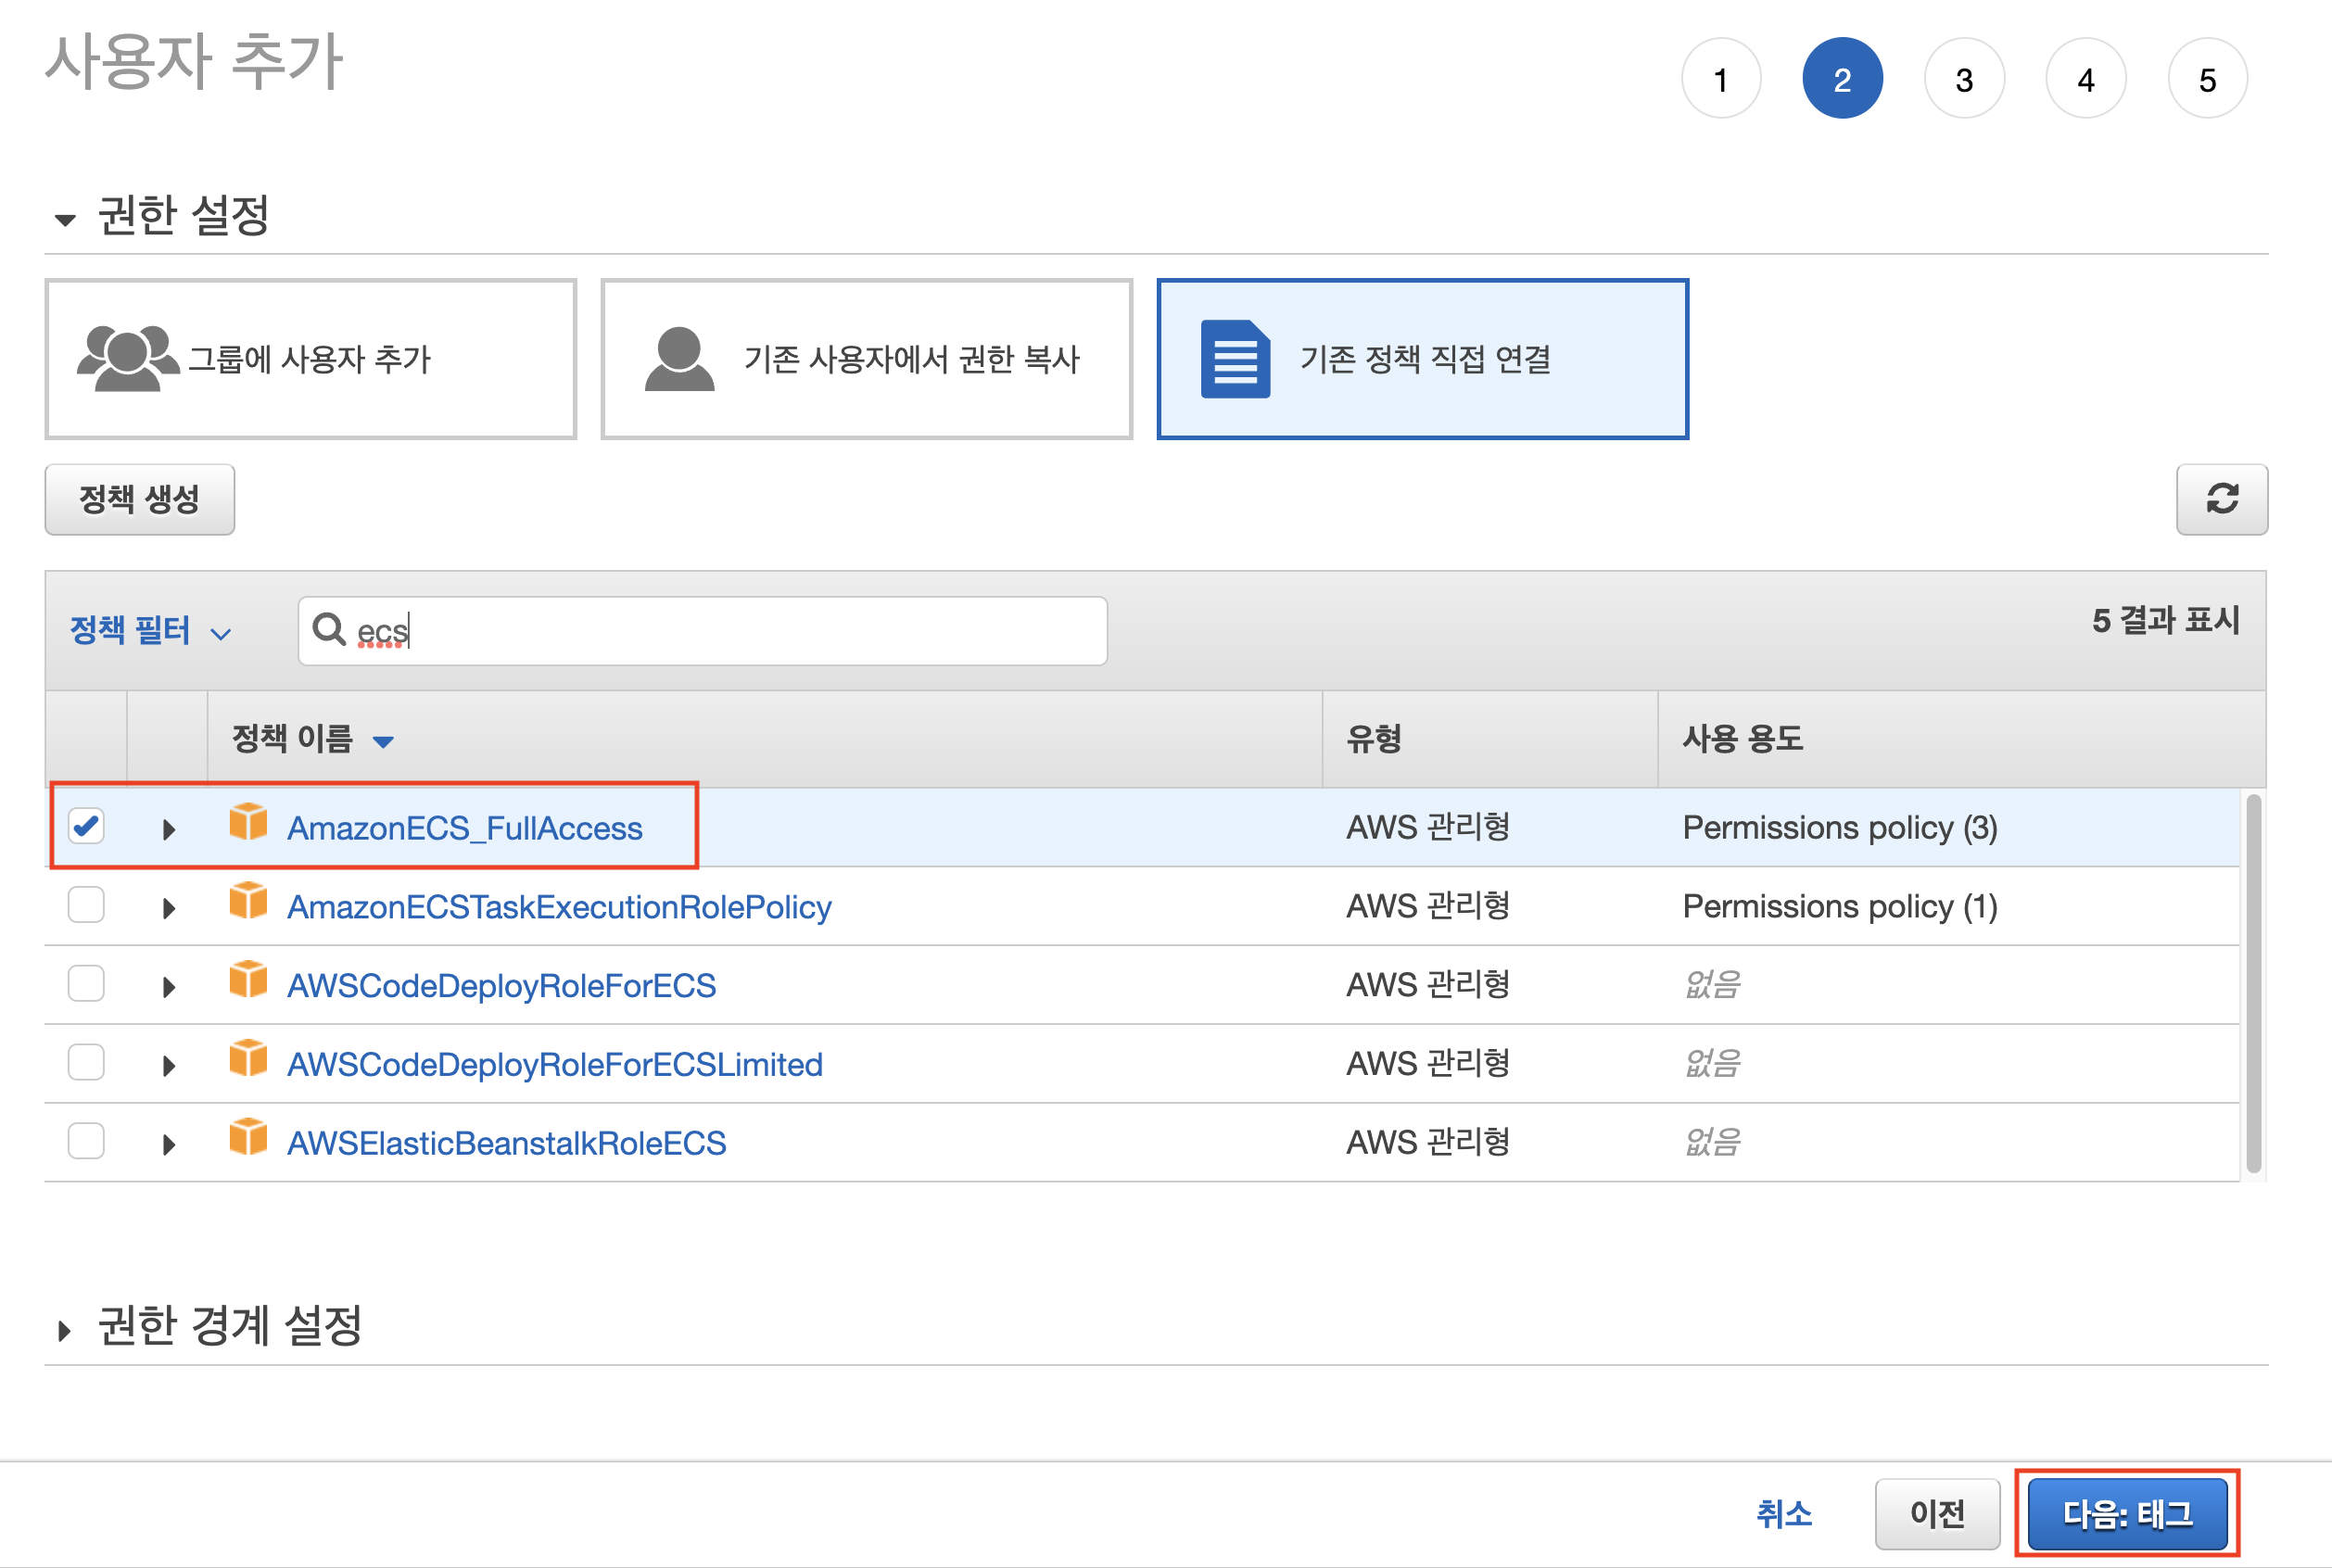Click the orange box icon beside AmazonECSTaskExecutionRolePolicy

tap(248, 902)
